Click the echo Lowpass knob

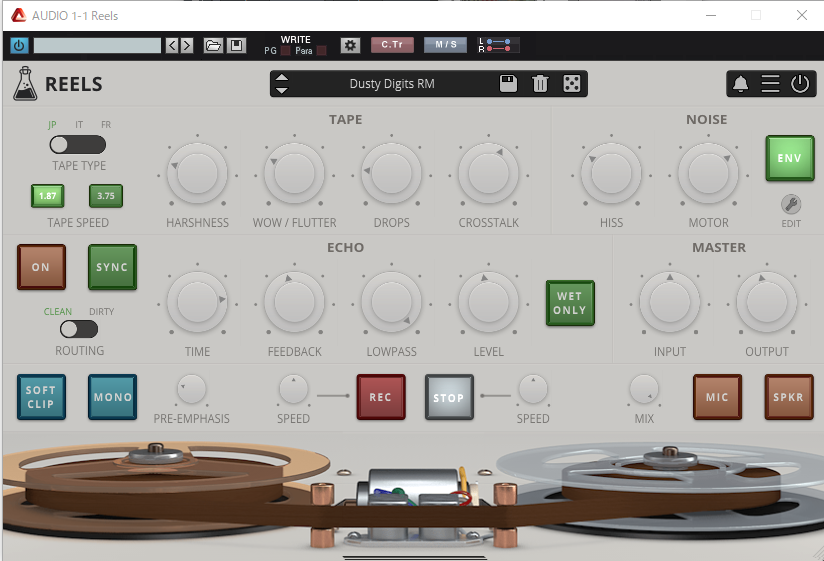[x=392, y=302]
